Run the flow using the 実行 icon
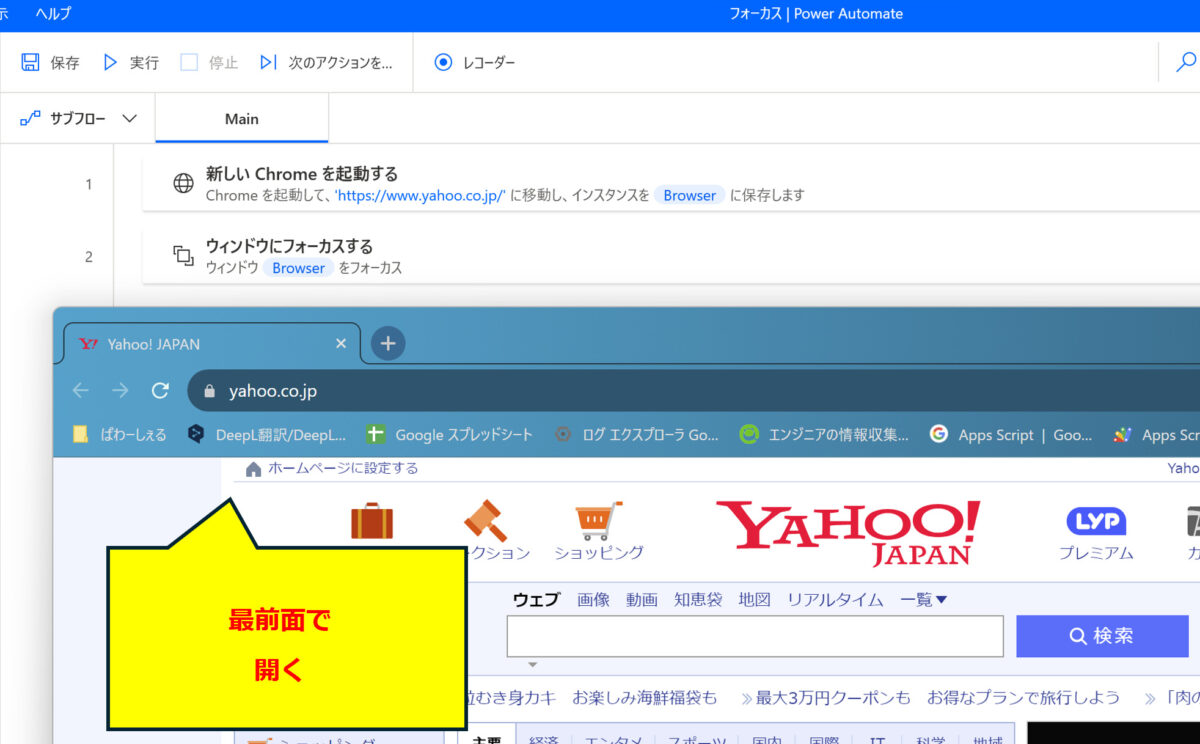The image size is (1200, 744). coord(111,62)
